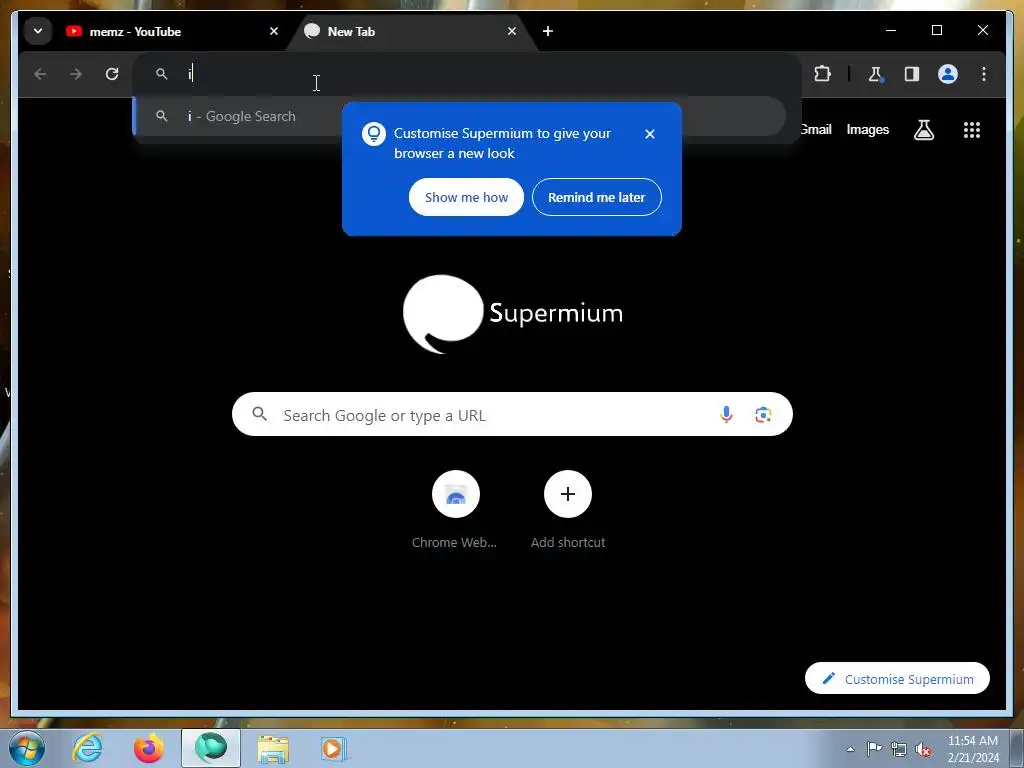Start voice search with the microphone

click(x=726, y=414)
